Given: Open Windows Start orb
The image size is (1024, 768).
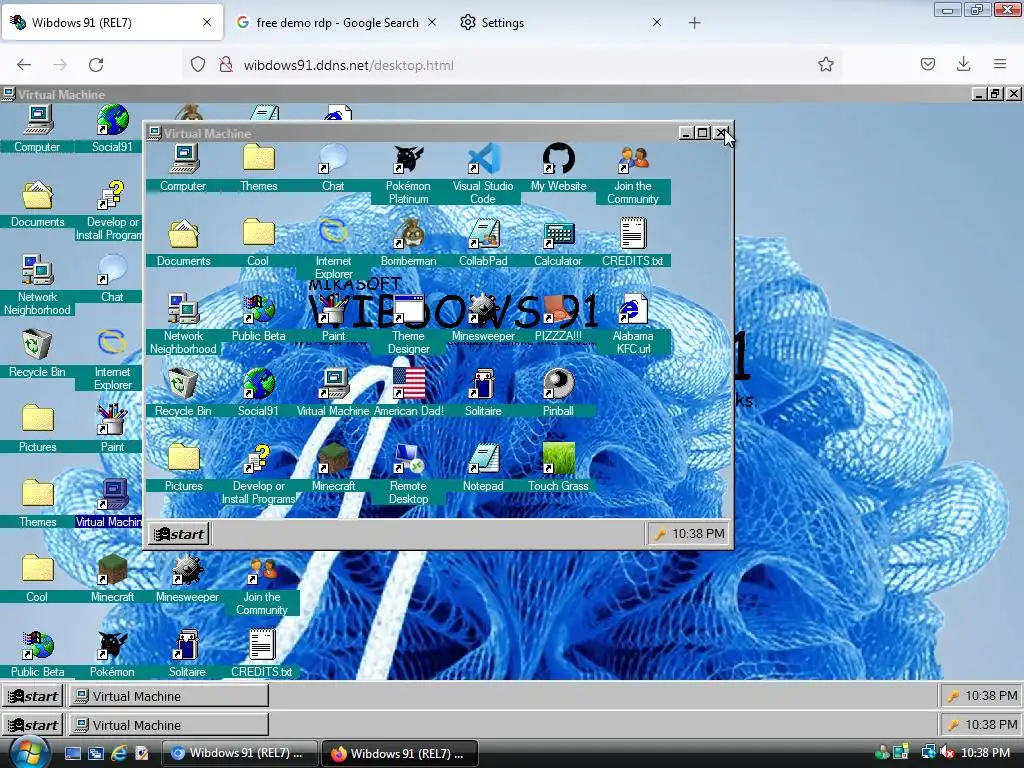Looking at the screenshot, I should pyautogui.click(x=29, y=754).
